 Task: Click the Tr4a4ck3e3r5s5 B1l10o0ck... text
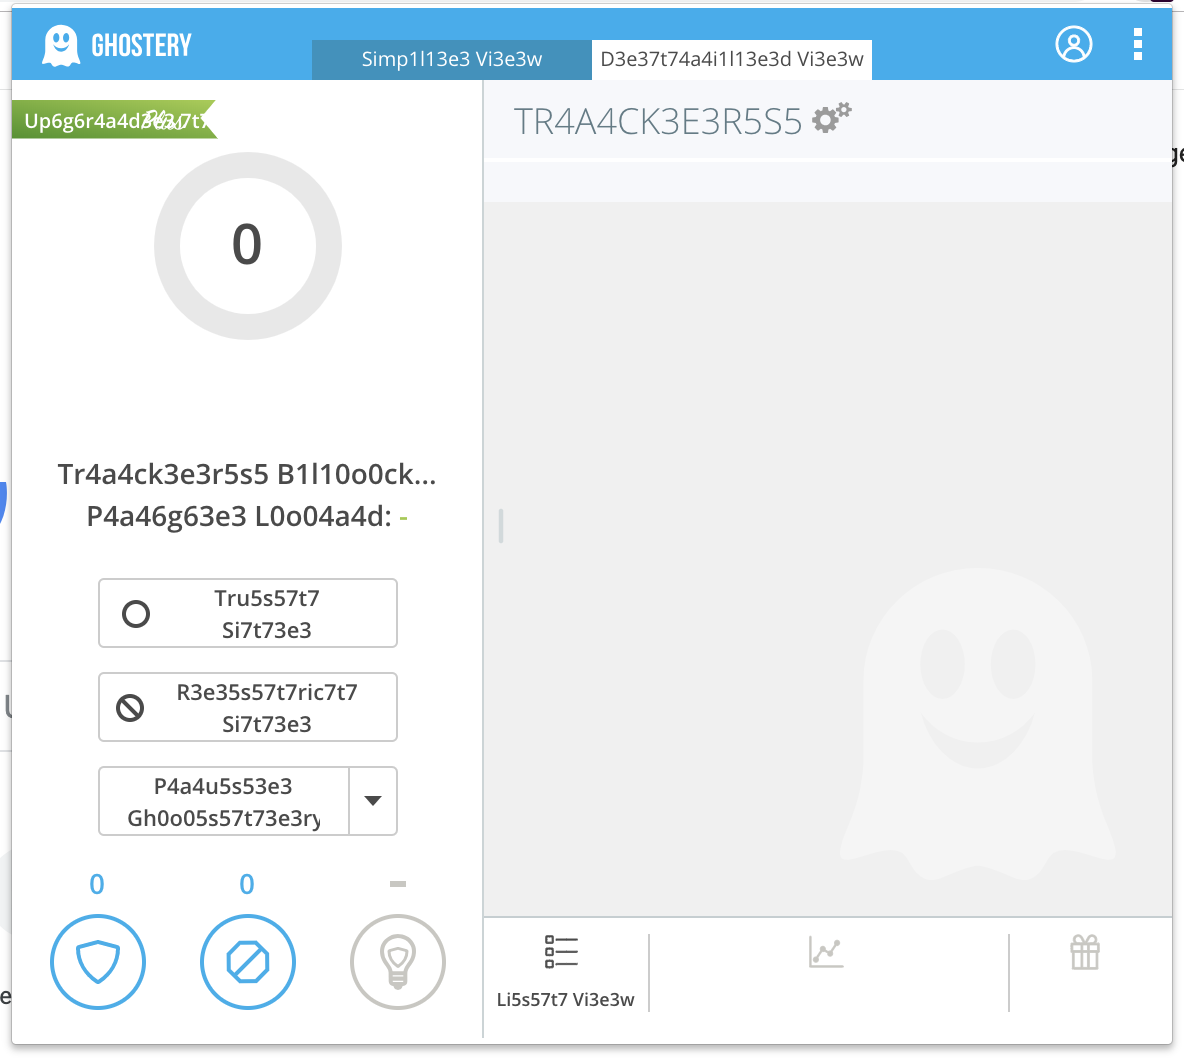pos(247,474)
